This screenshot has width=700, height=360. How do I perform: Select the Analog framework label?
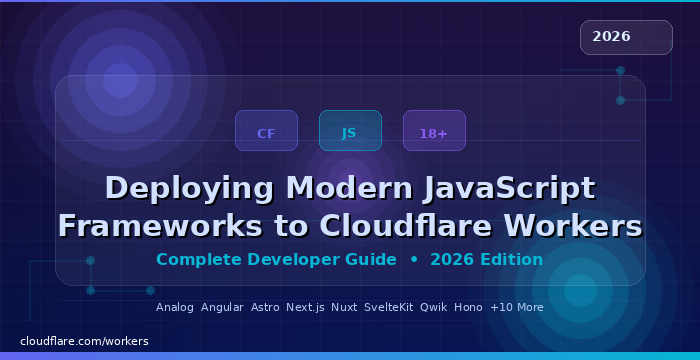175,307
